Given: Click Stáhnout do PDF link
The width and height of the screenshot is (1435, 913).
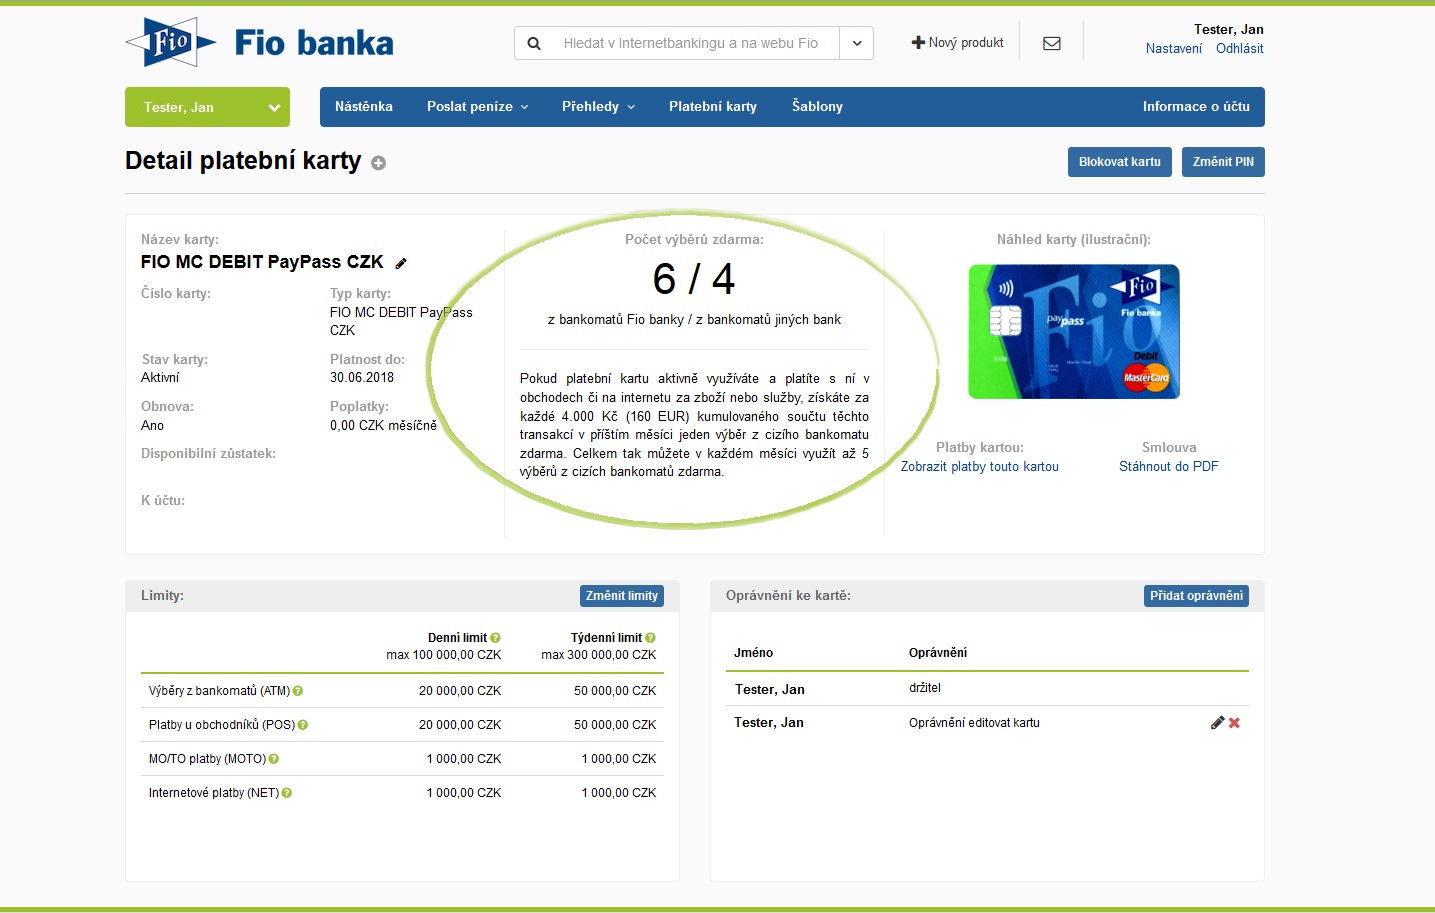Looking at the screenshot, I should point(1169,467).
